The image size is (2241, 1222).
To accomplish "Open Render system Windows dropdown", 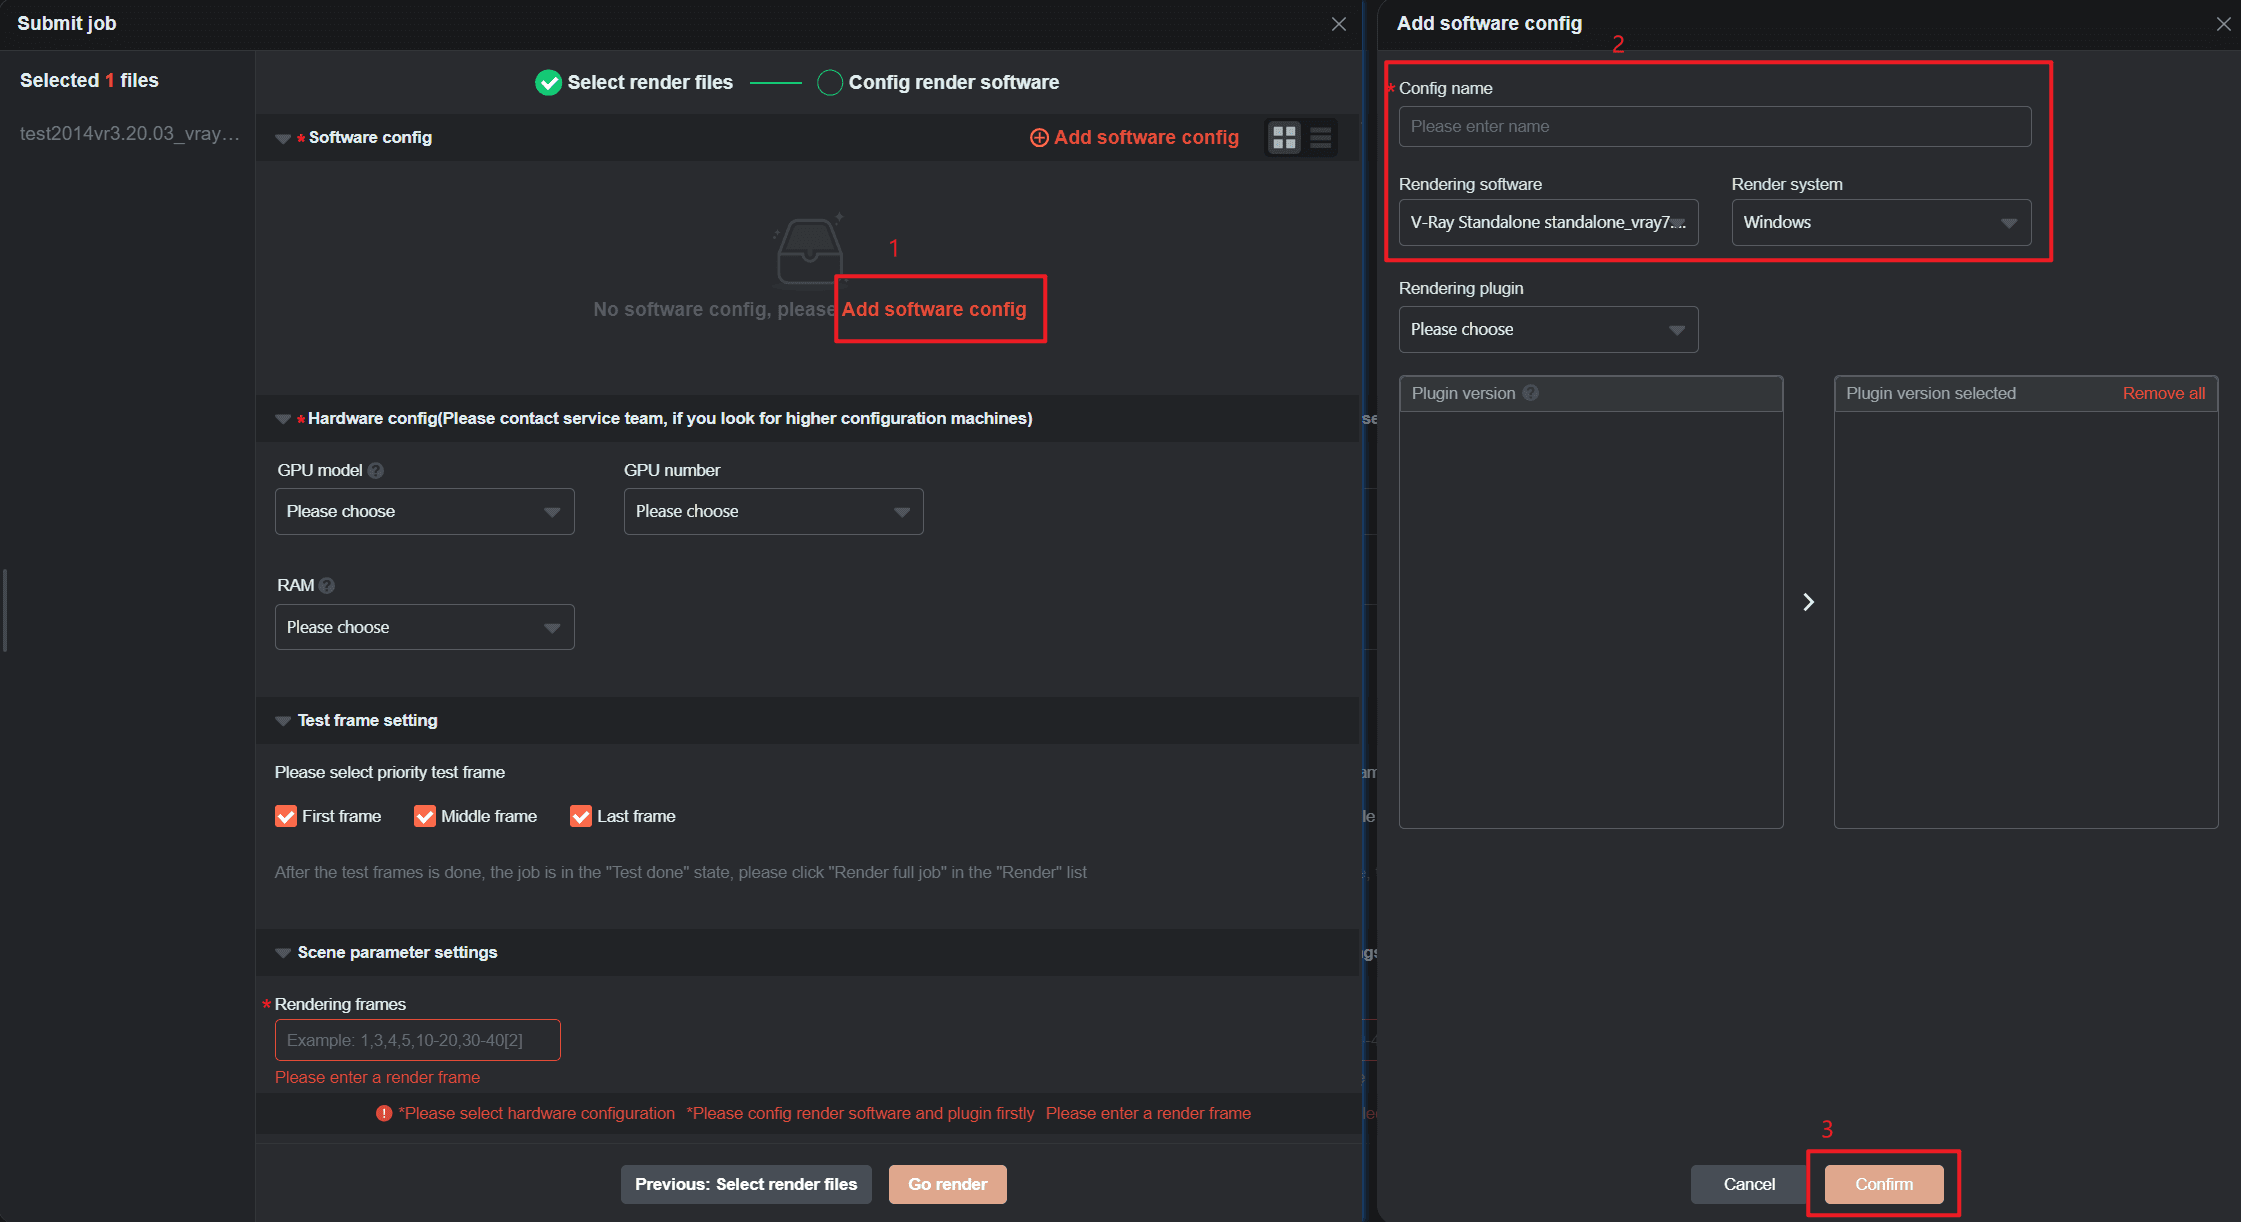I will pos(1880,222).
